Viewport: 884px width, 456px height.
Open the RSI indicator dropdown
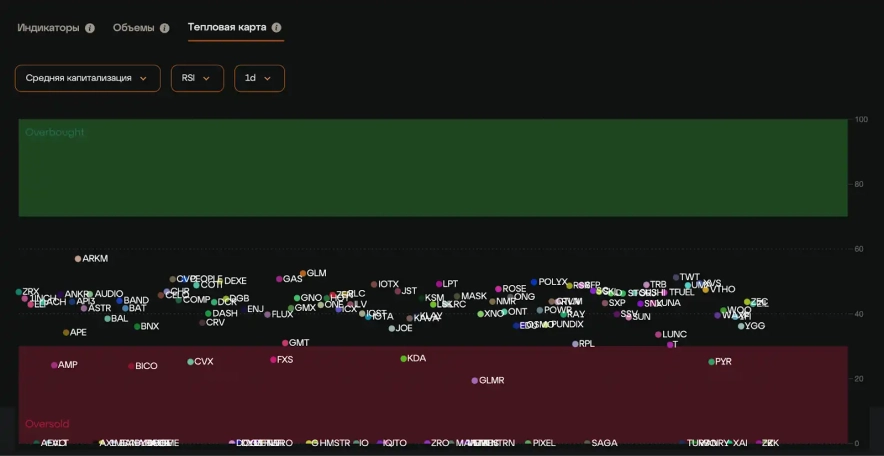coord(196,78)
